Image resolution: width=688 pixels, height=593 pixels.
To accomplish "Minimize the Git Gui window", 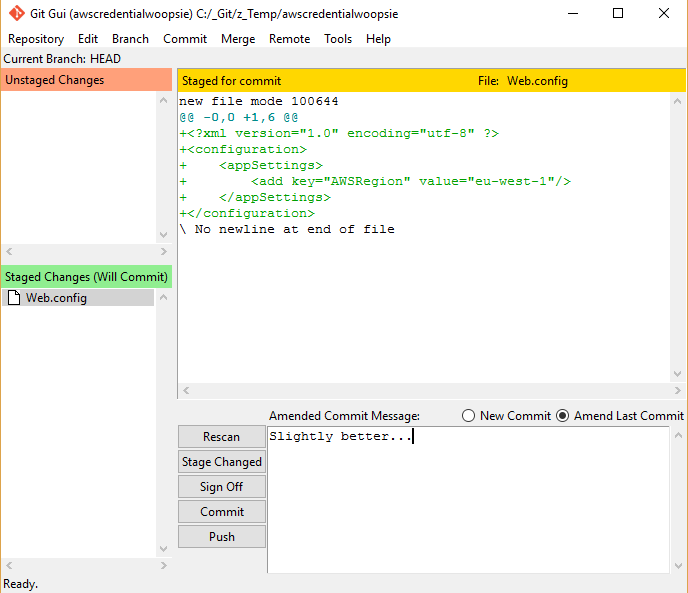I will coord(573,14).
